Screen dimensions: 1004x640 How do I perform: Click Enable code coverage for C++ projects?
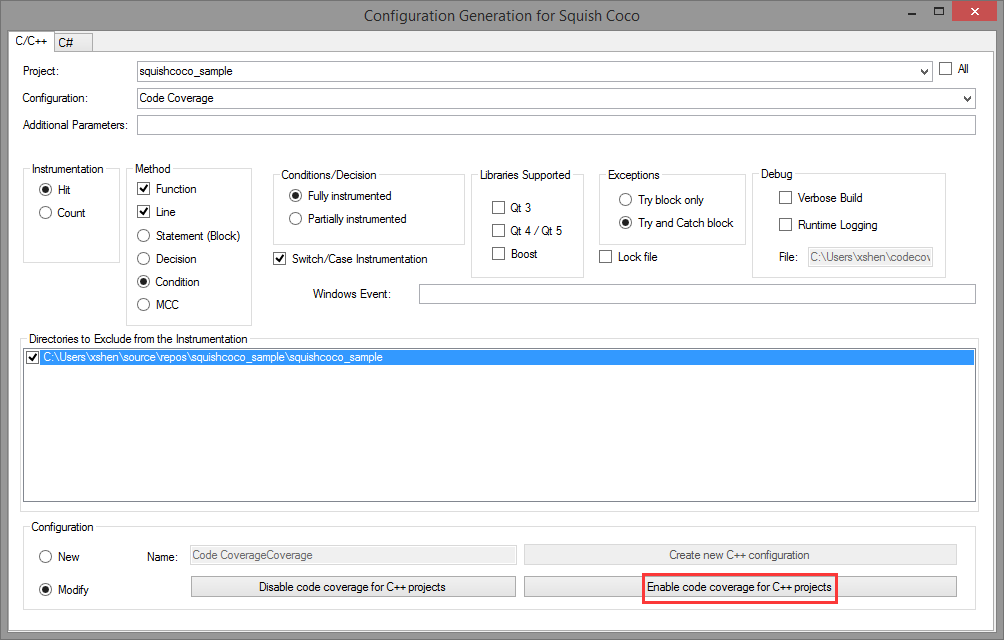click(740, 587)
